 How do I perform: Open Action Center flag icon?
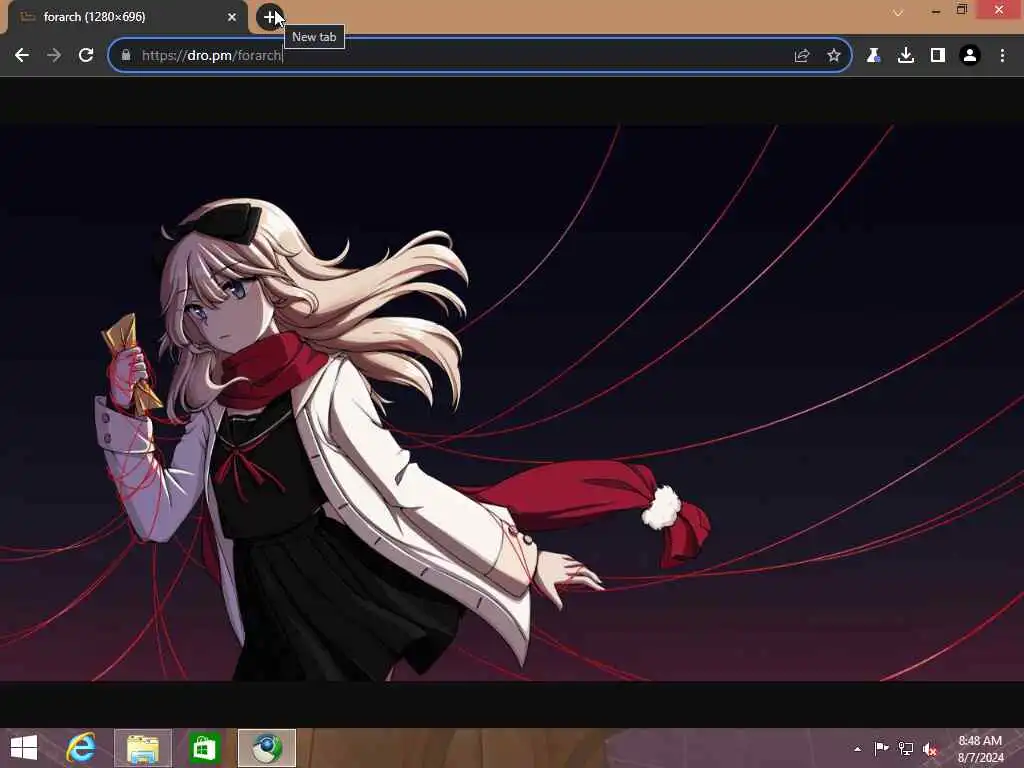[881, 749]
